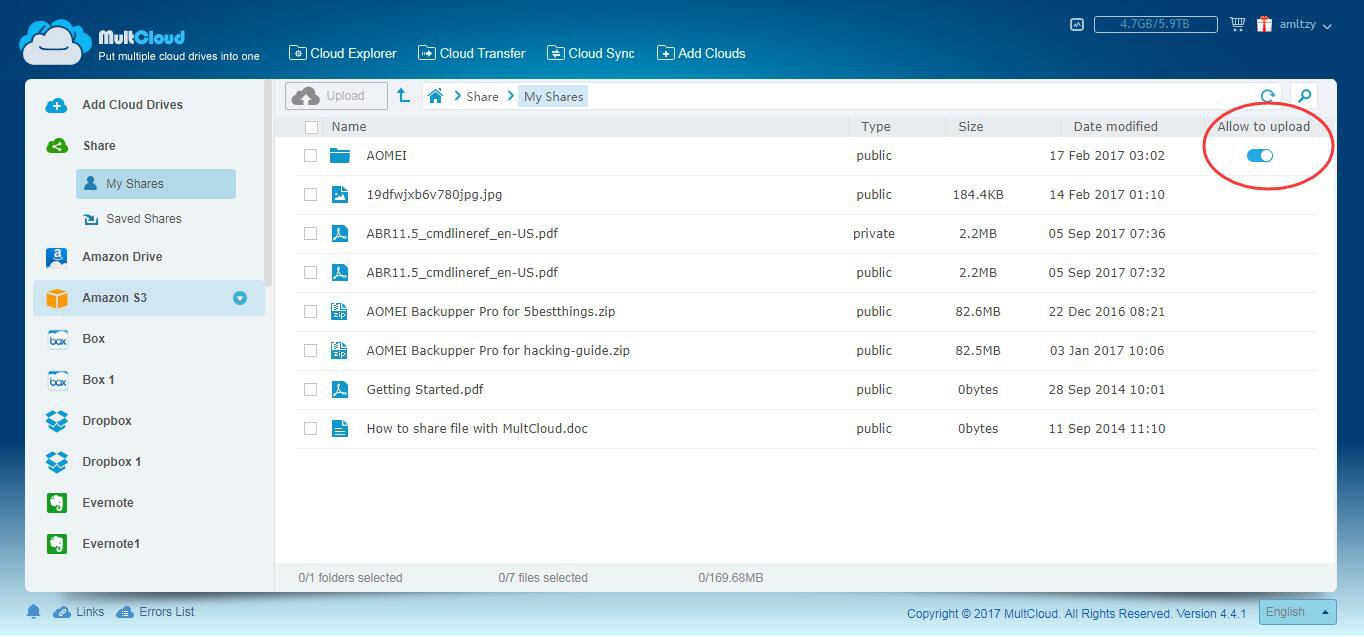This screenshot has width=1364, height=637.
Task: Expand the Amazon S3 dropdown arrow
Action: (x=240, y=298)
